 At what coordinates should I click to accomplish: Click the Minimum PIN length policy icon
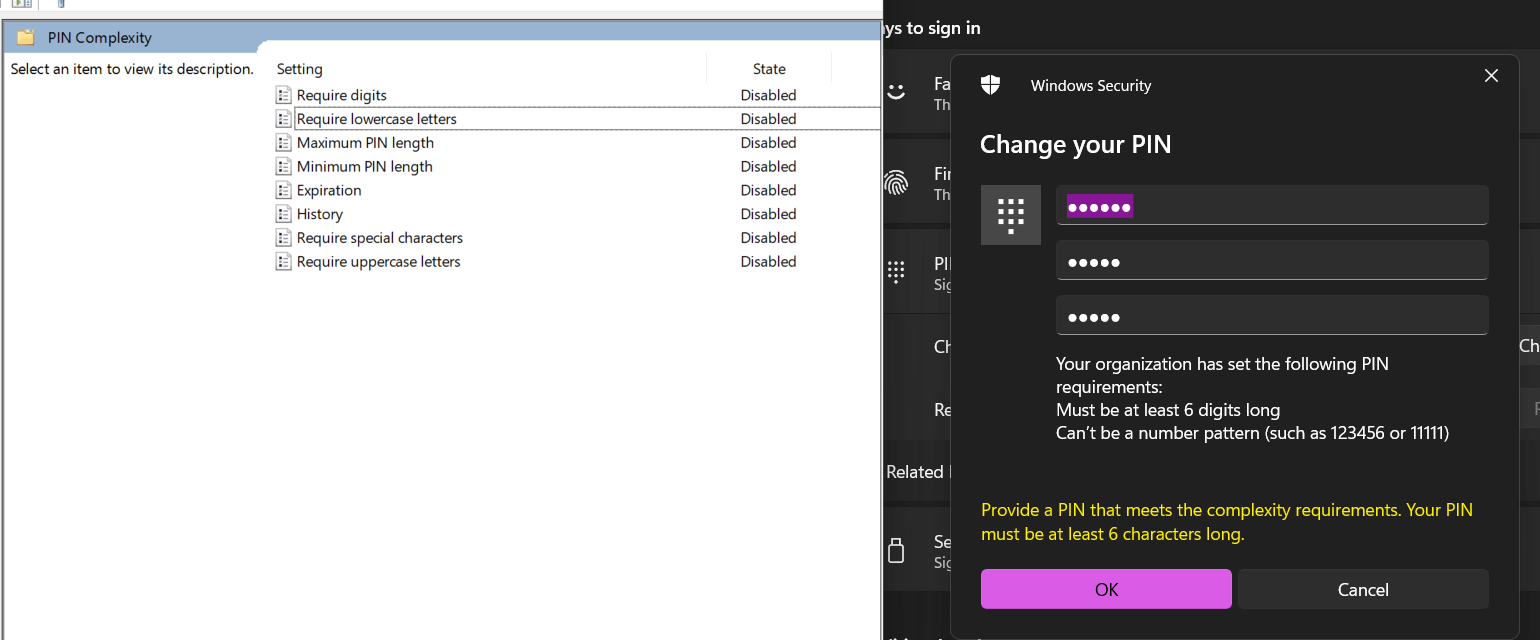click(x=284, y=167)
